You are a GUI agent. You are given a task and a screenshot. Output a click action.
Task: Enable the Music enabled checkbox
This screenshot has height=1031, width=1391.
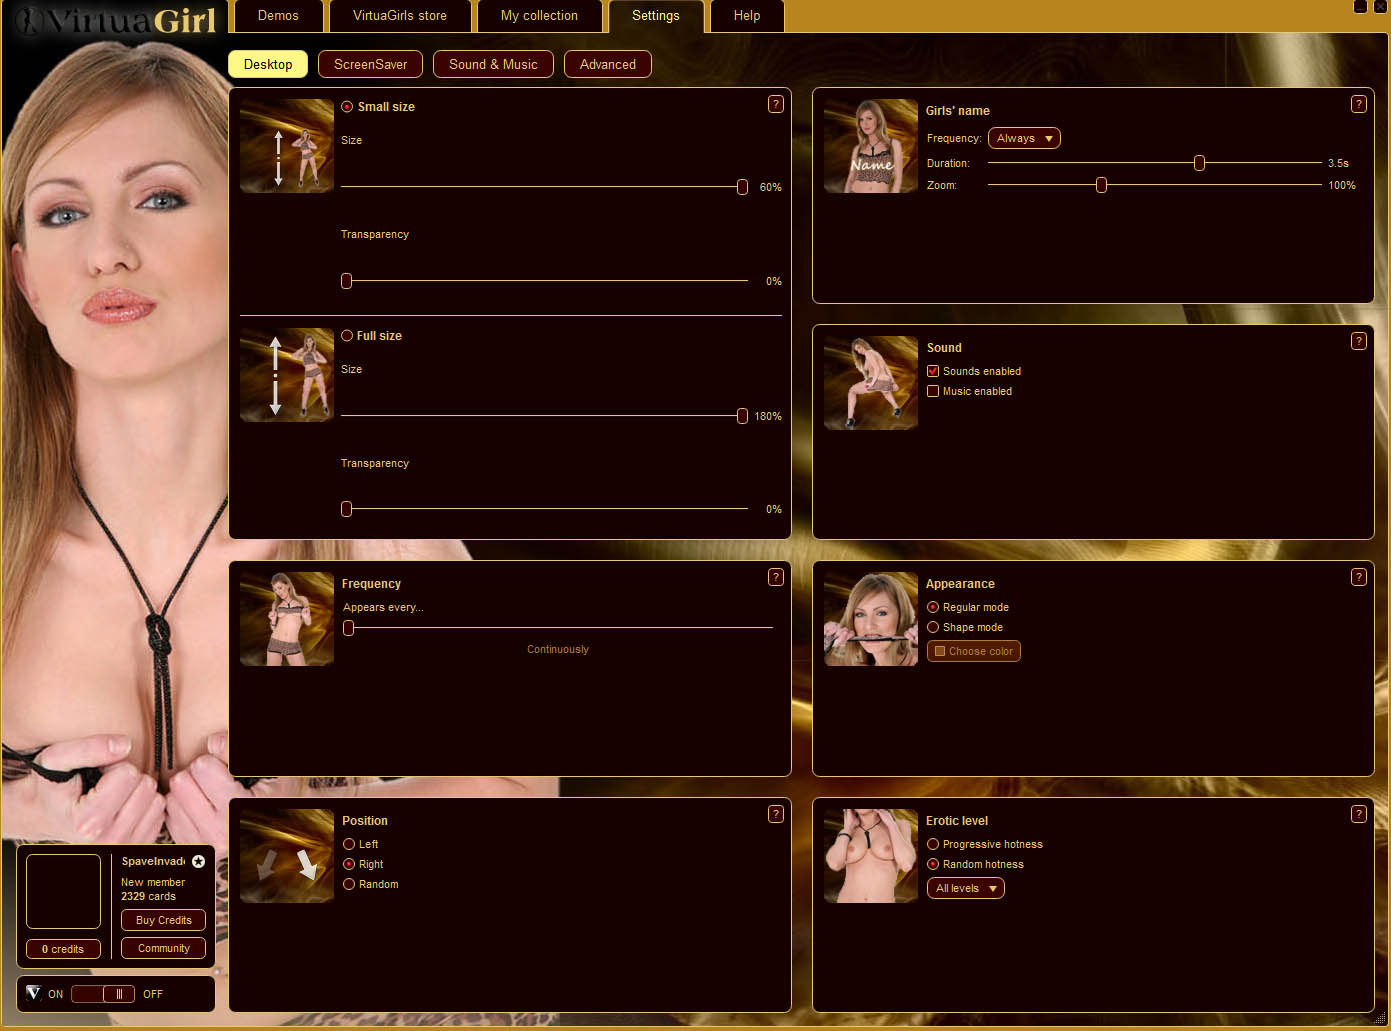[933, 391]
